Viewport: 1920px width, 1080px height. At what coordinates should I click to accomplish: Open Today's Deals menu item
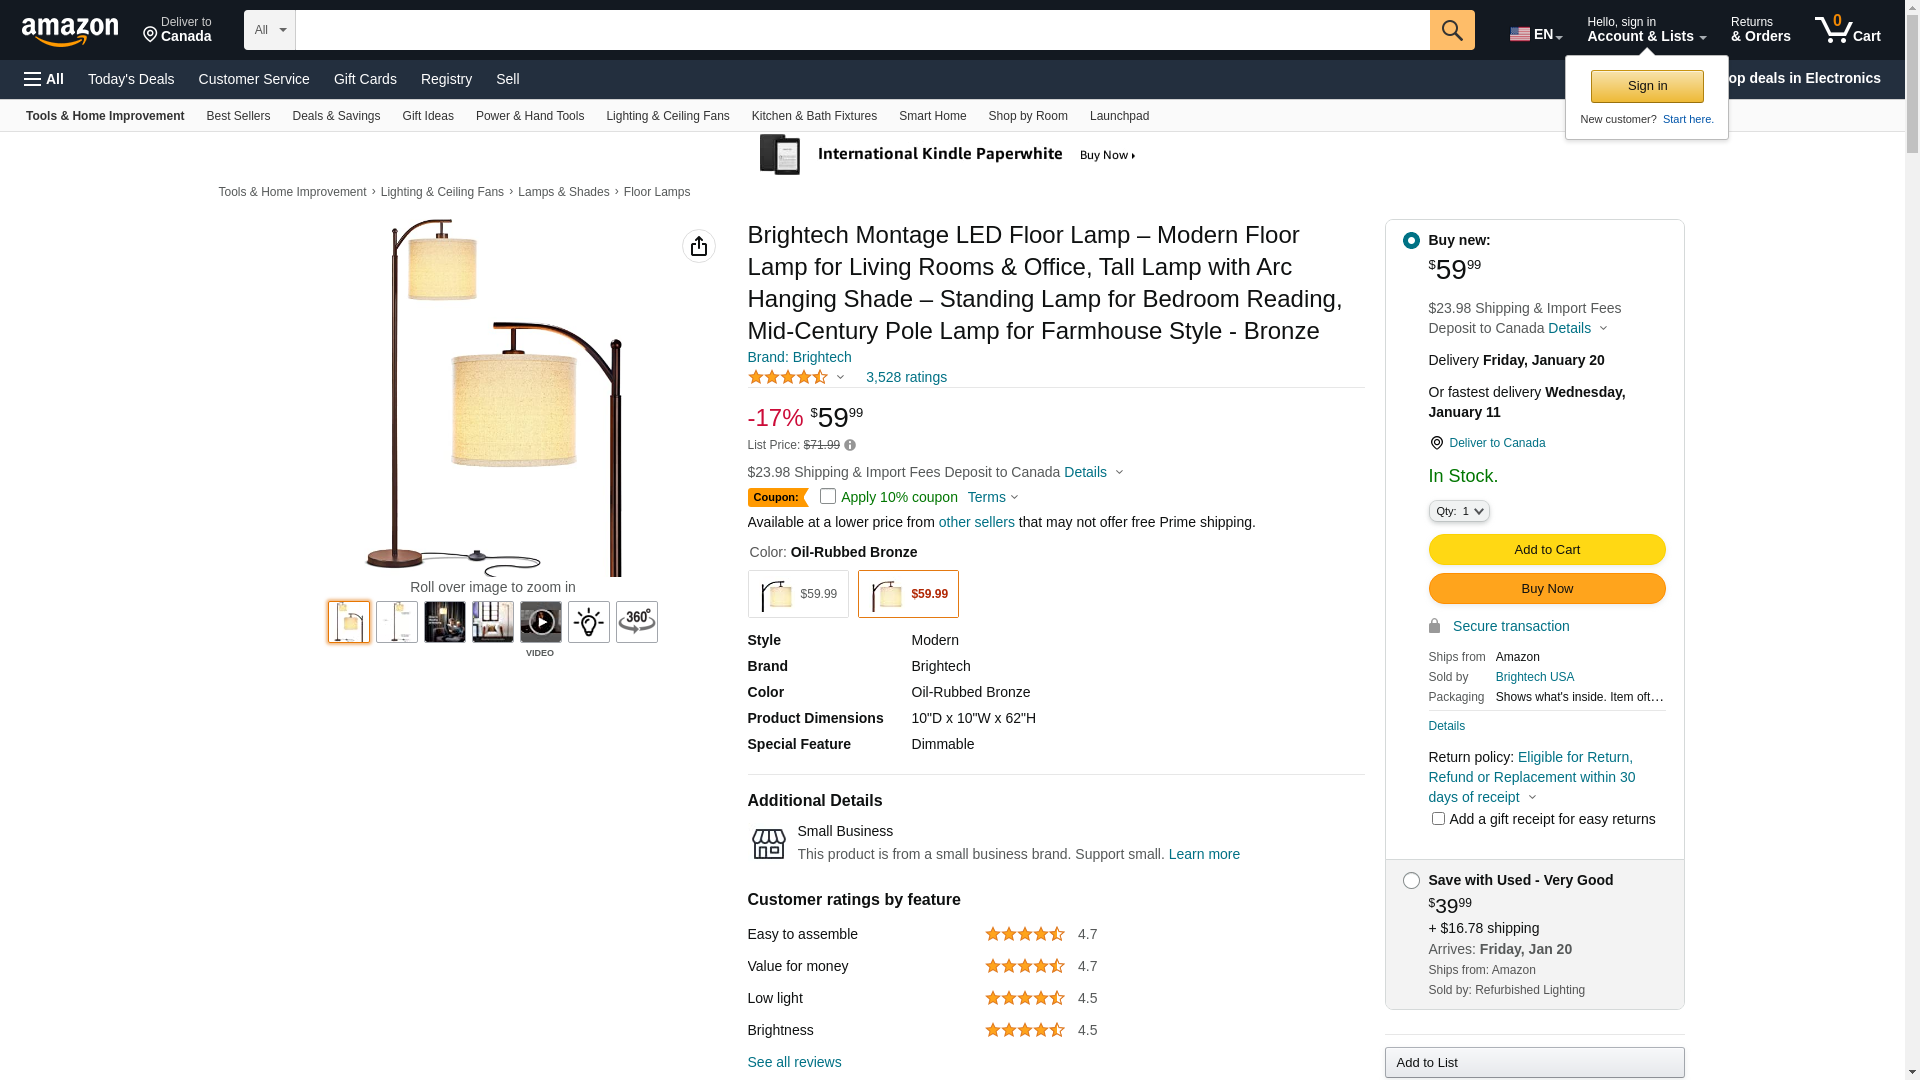[131, 79]
